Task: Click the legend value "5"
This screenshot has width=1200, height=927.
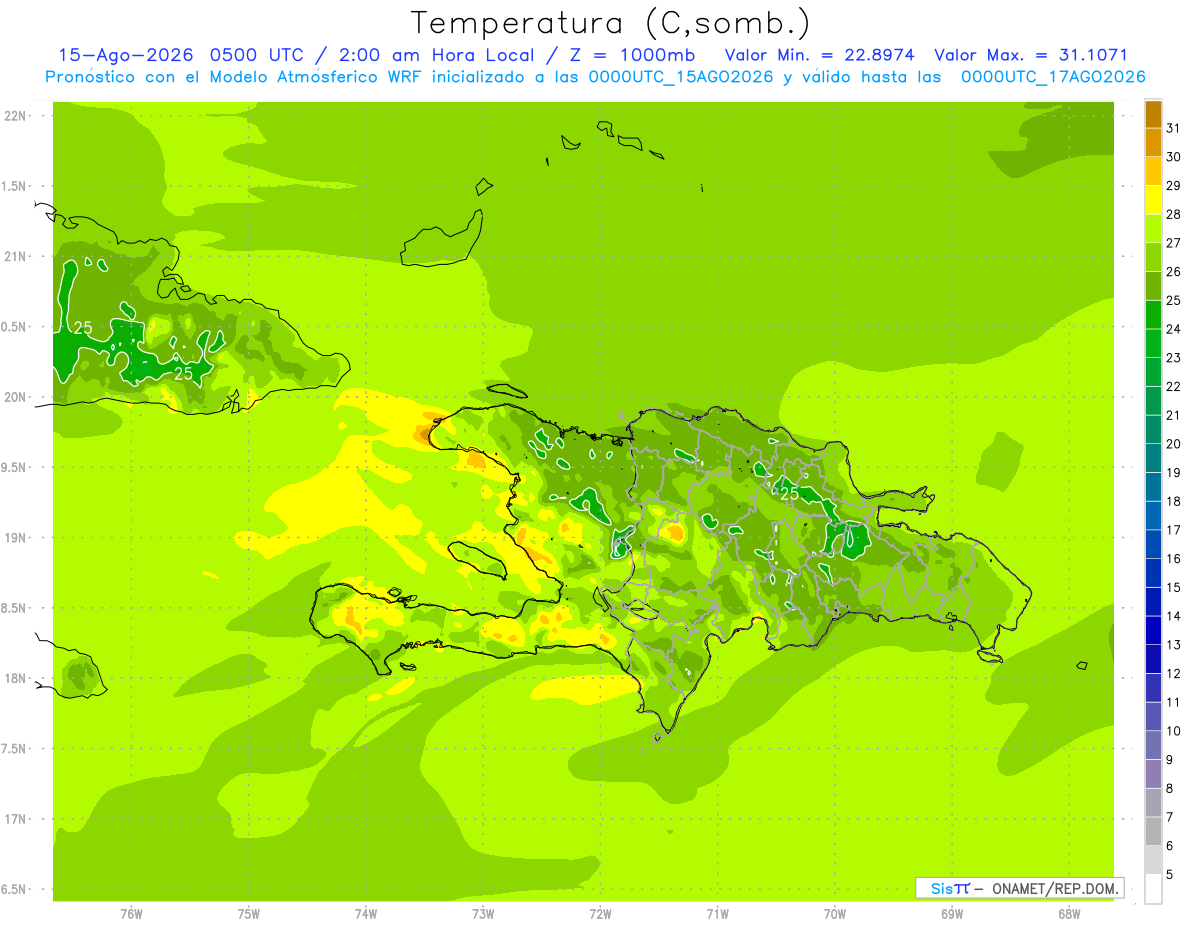Action: (x=1170, y=875)
